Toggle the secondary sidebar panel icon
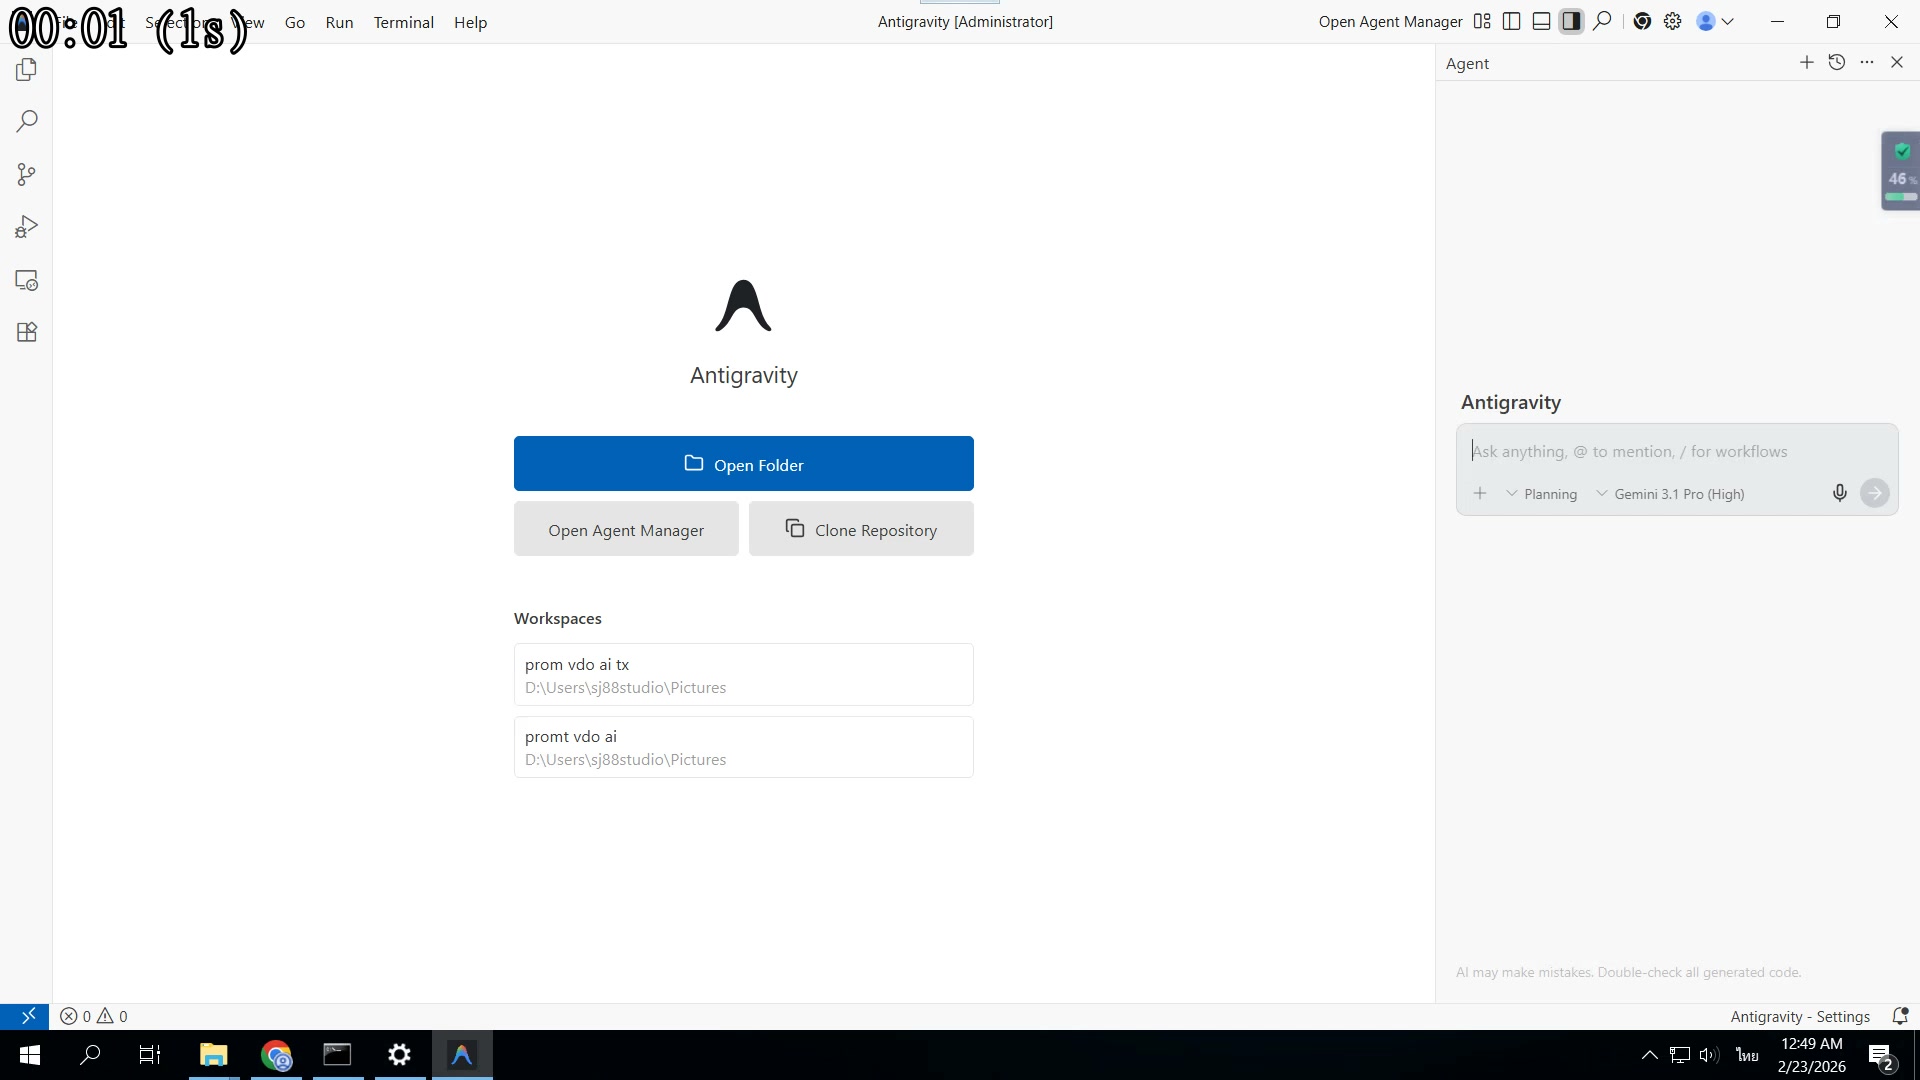This screenshot has width=1920, height=1080. click(1572, 21)
